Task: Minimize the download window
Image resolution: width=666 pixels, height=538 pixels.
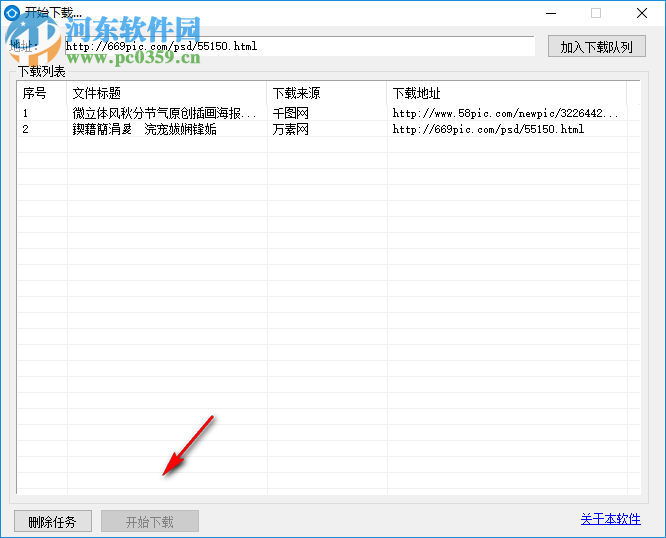Action: tap(551, 13)
